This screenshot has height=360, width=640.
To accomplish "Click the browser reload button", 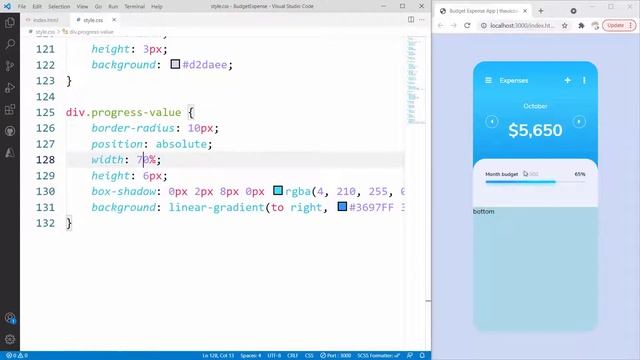I will [467, 25].
